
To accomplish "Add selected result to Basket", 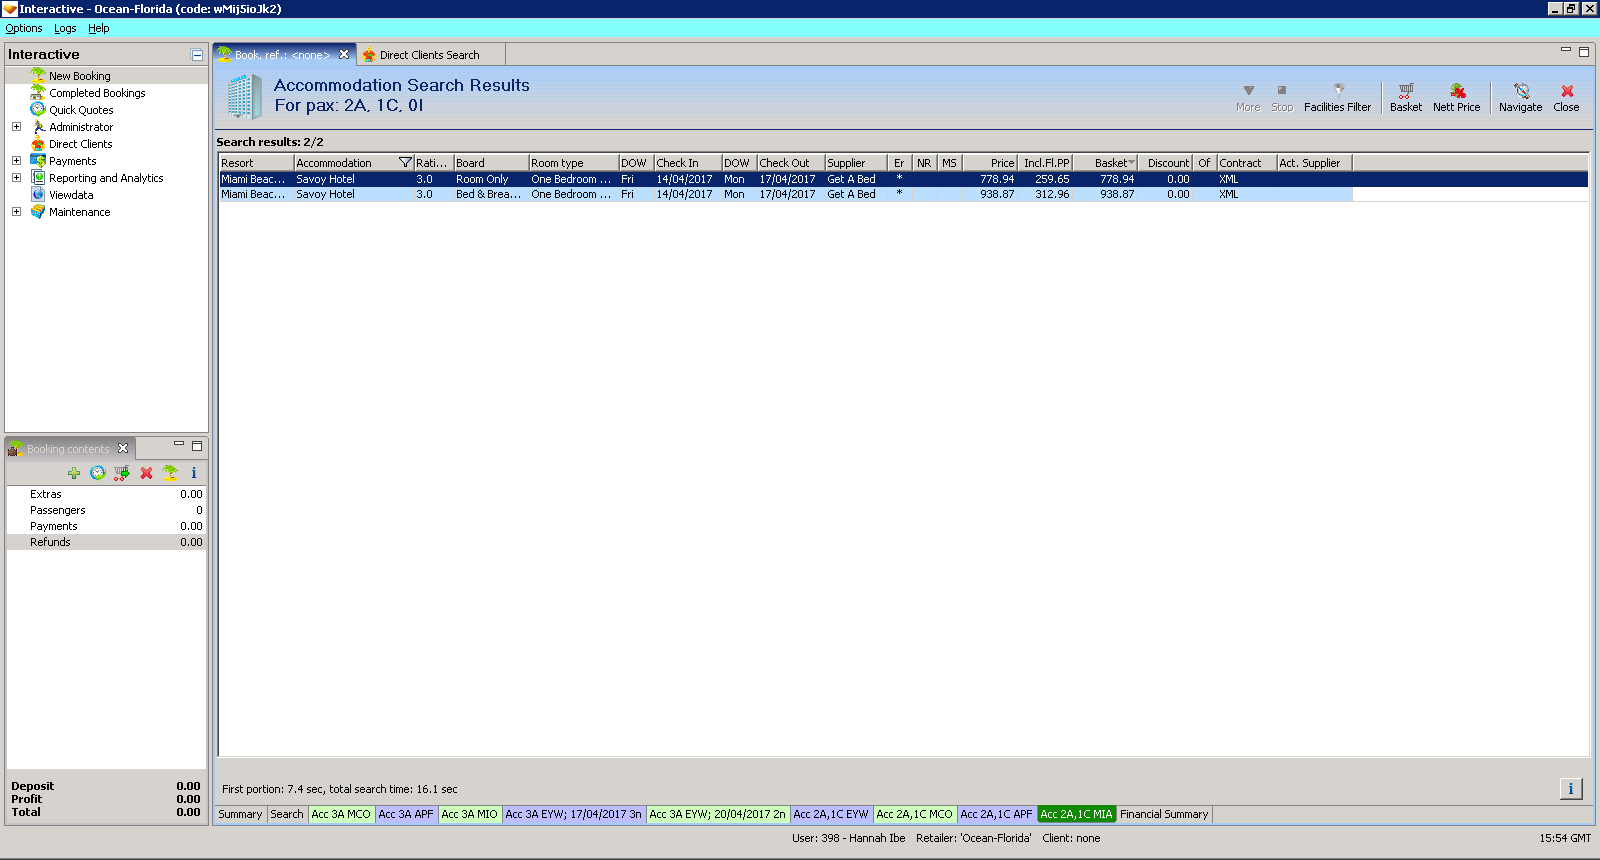I will (x=1405, y=97).
